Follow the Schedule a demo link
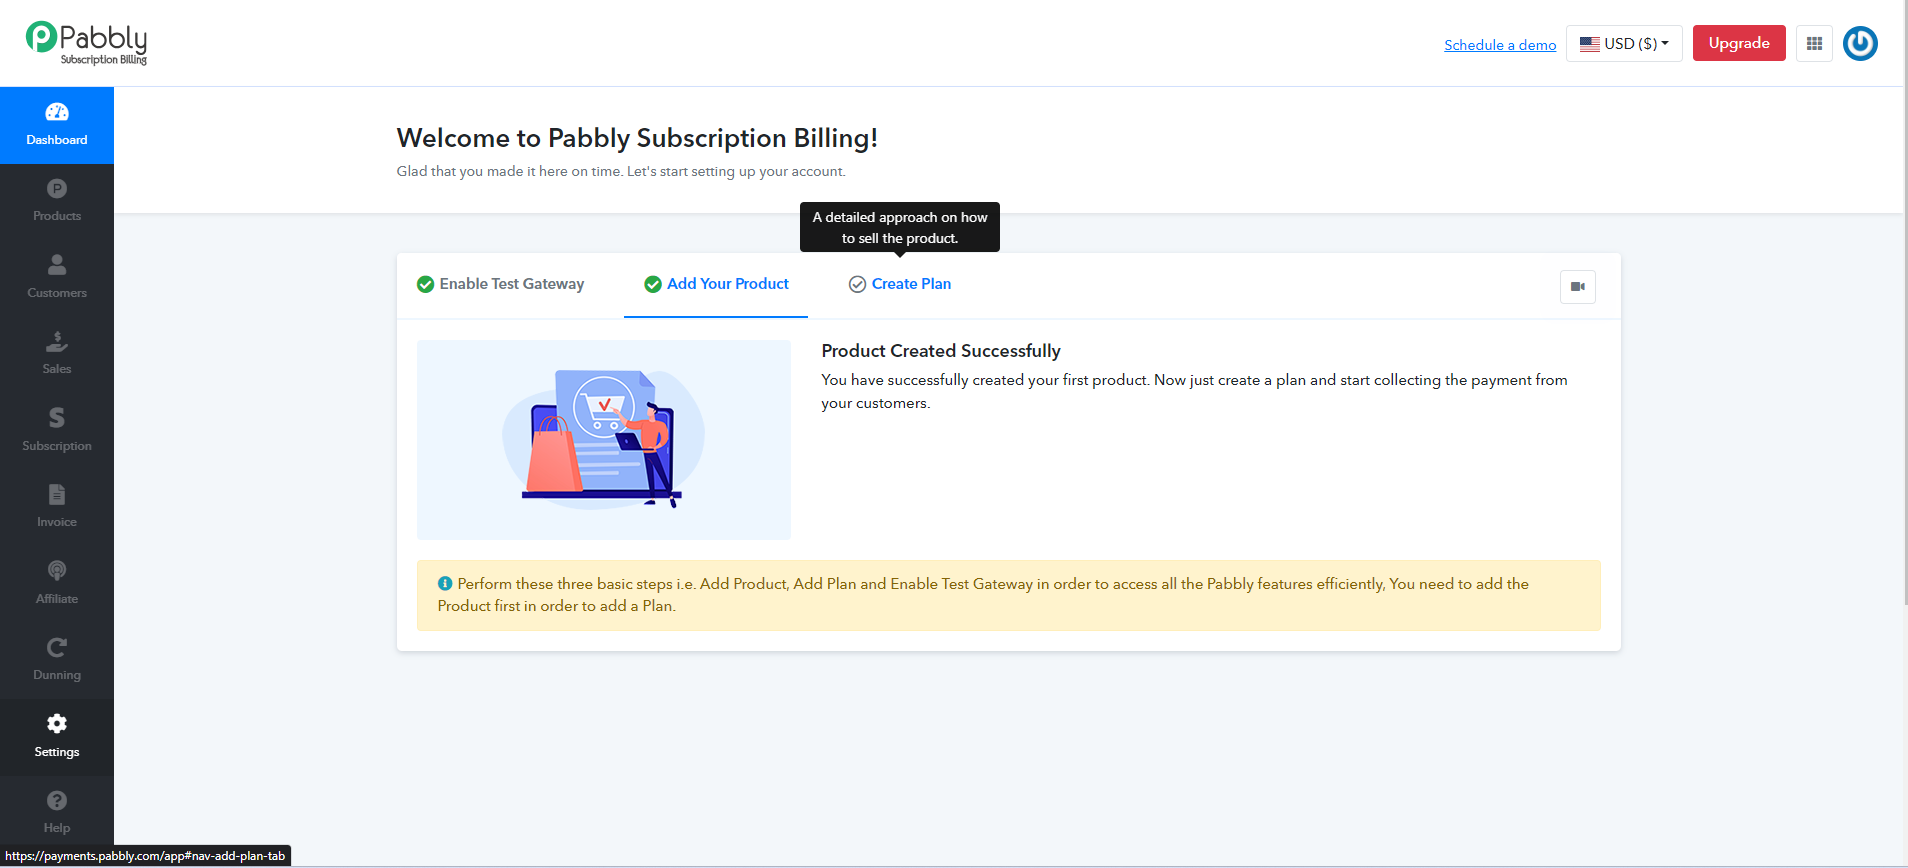This screenshot has height=868, width=1908. [1500, 45]
